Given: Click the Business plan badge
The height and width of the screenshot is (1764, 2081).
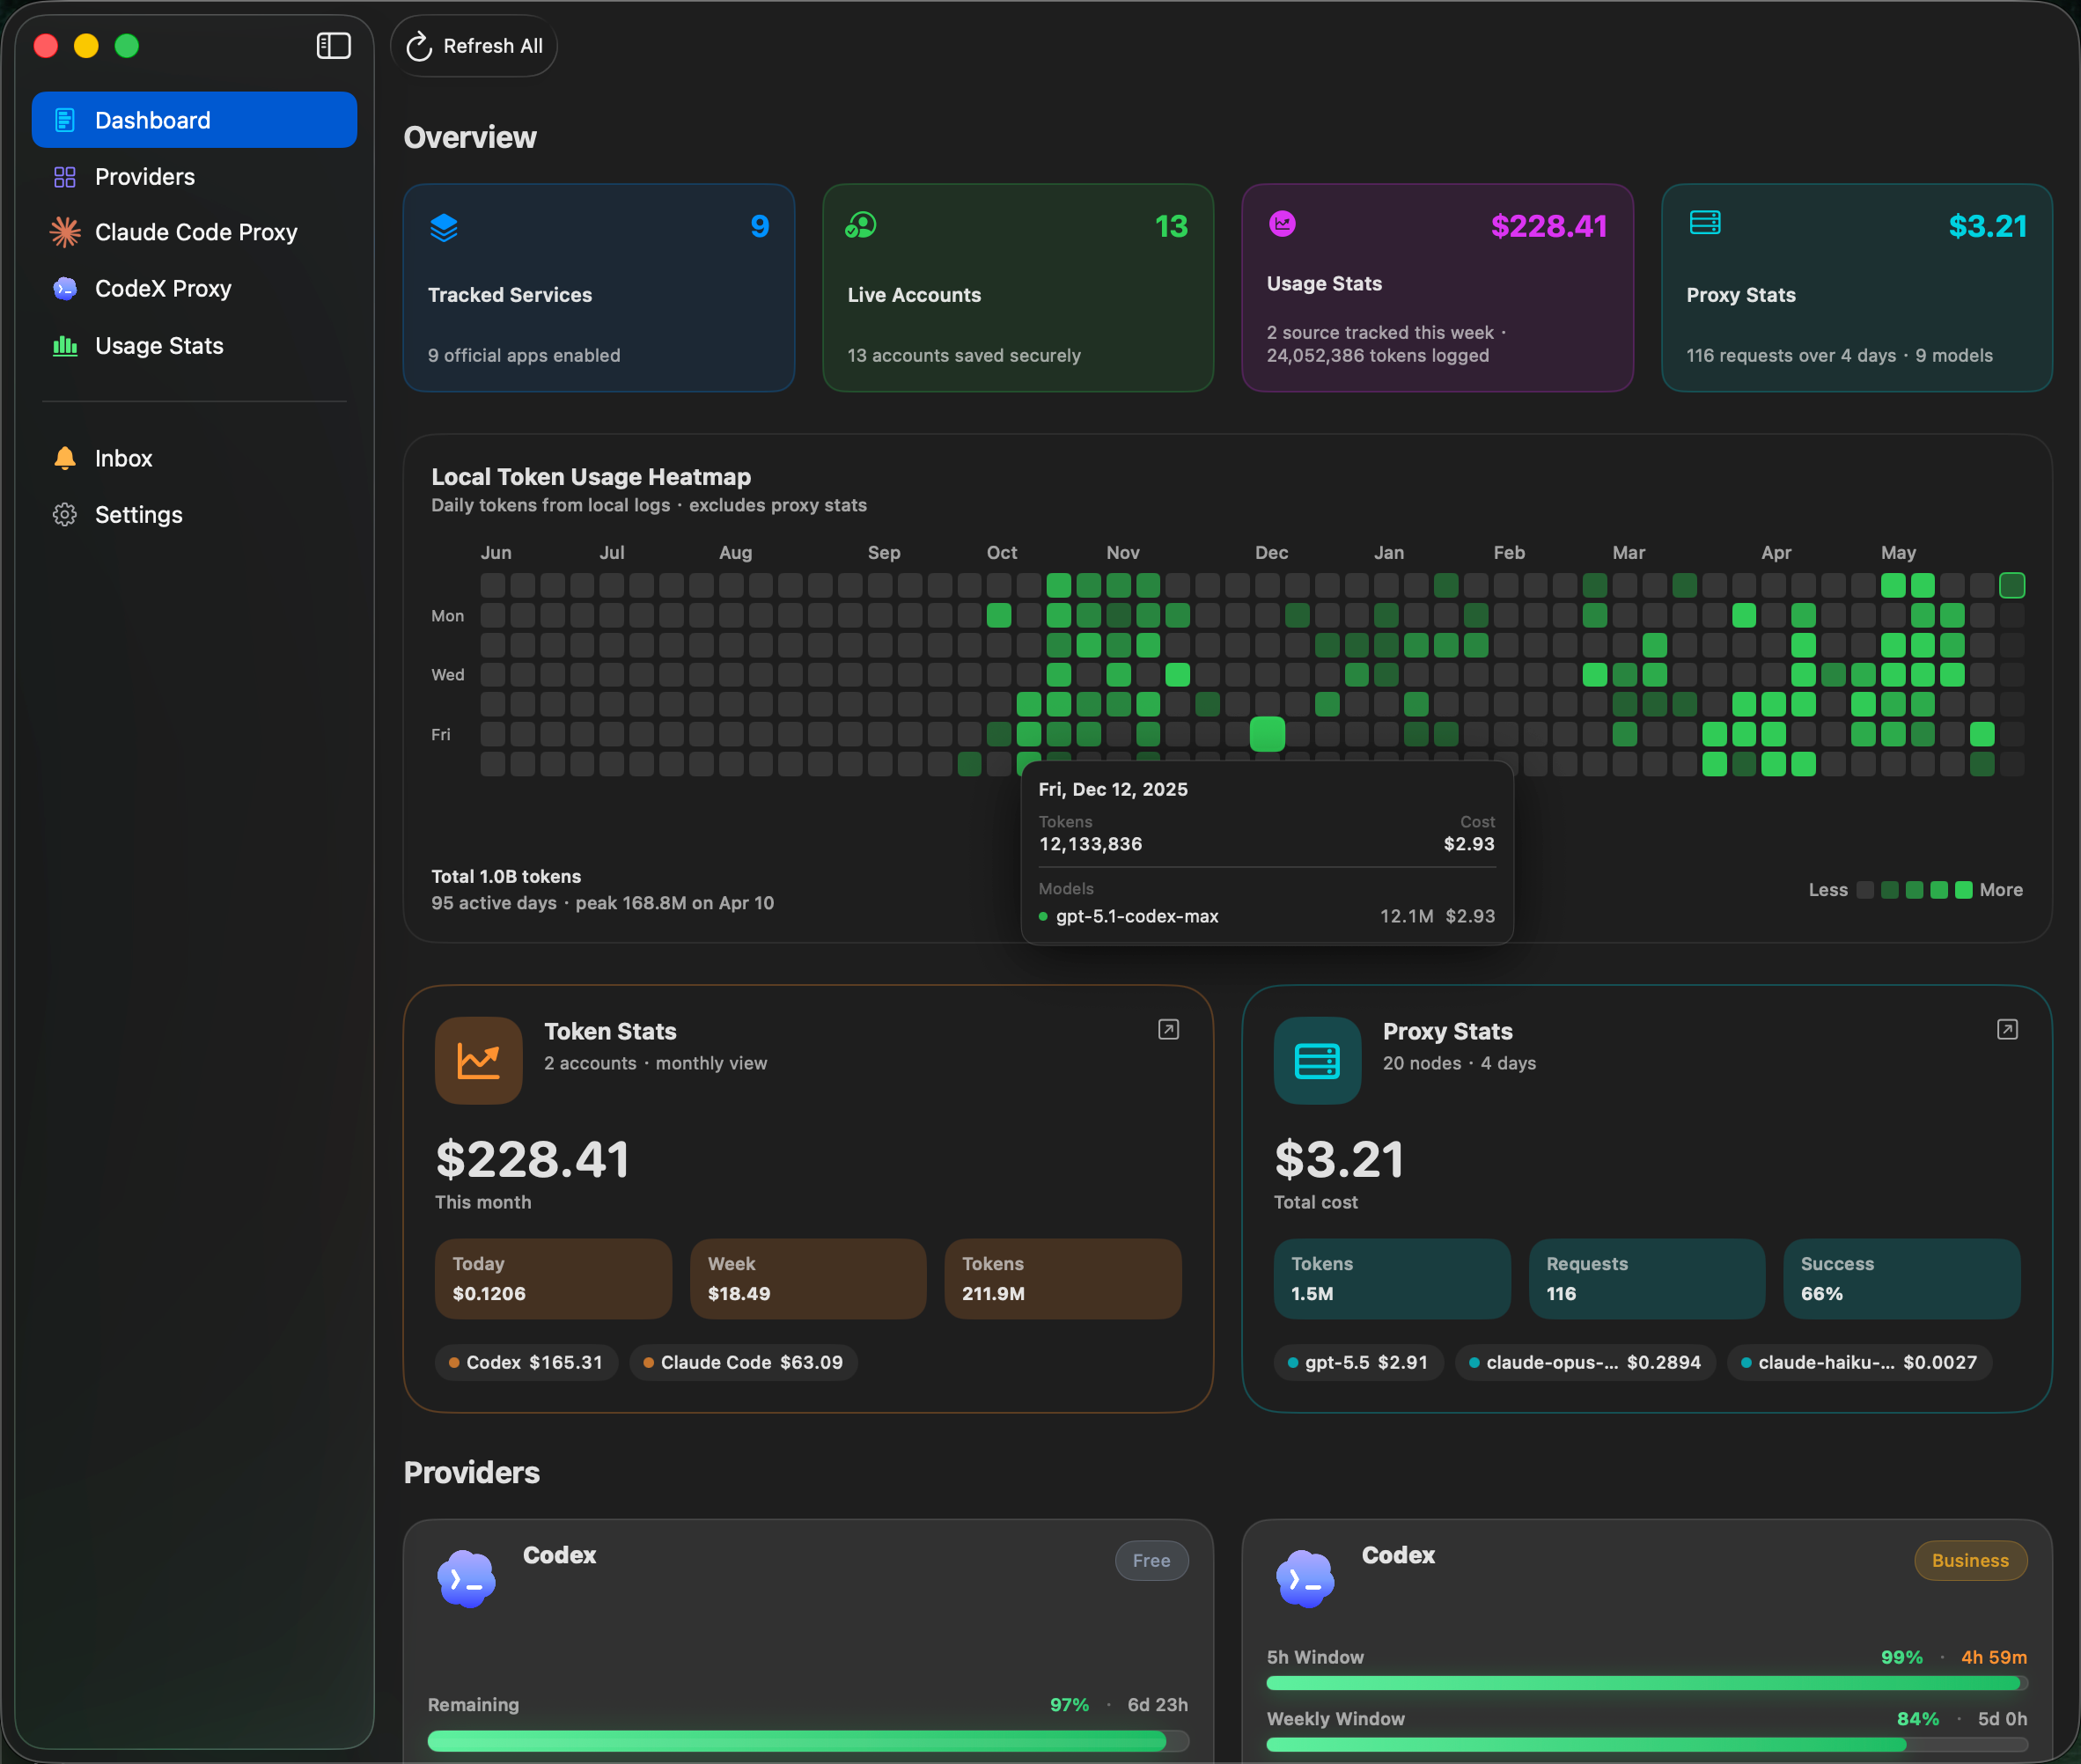Looking at the screenshot, I should tap(1970, 1561).
